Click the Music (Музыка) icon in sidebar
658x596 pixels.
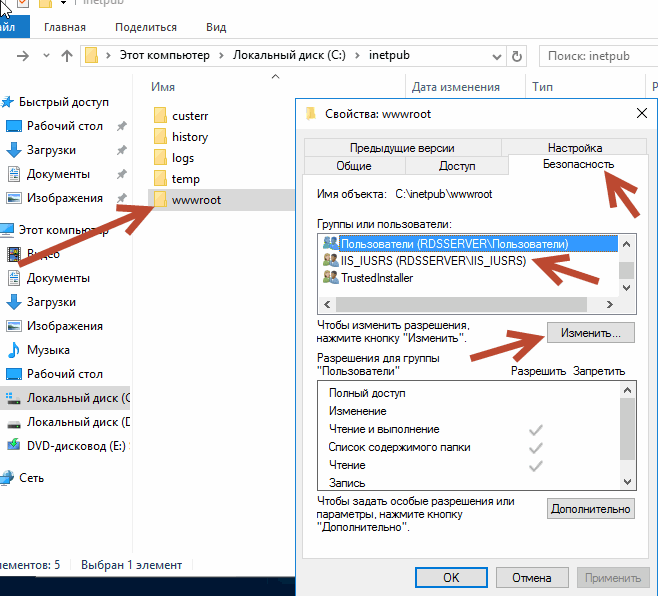click(14, 350)
